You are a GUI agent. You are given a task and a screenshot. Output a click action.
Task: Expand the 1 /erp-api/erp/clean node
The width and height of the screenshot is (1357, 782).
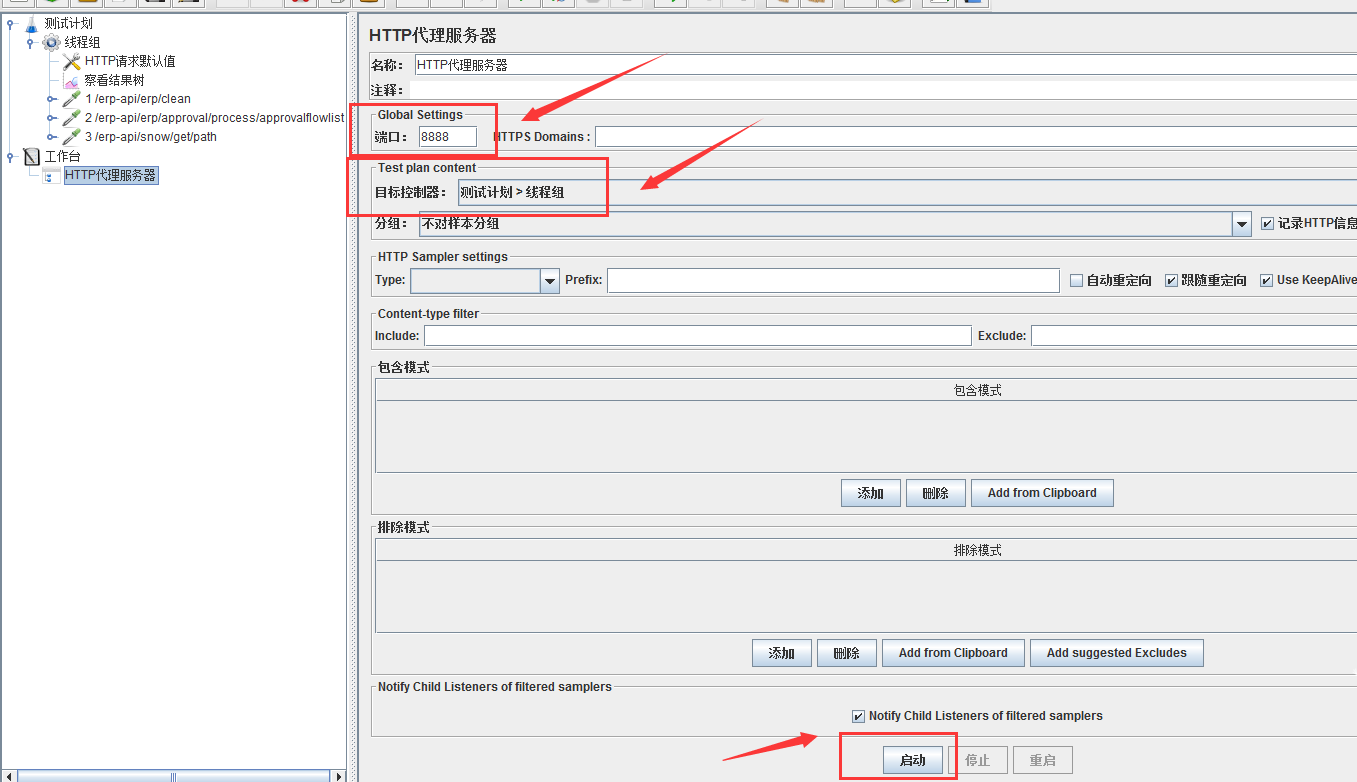(51, 99)
